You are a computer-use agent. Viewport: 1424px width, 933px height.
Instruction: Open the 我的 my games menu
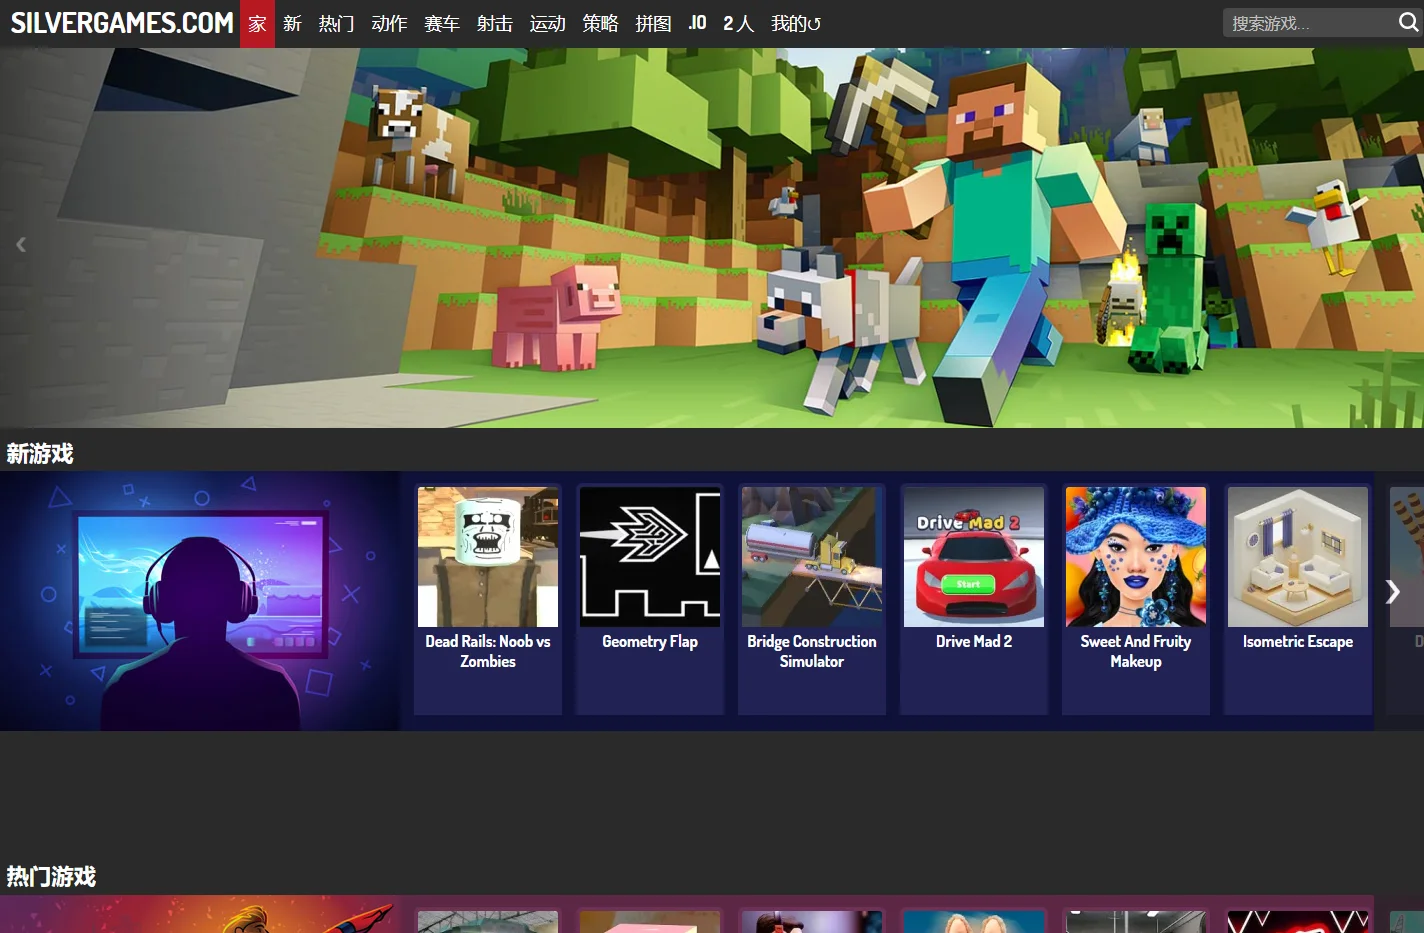pyautogui.click(x=796, y=23)
